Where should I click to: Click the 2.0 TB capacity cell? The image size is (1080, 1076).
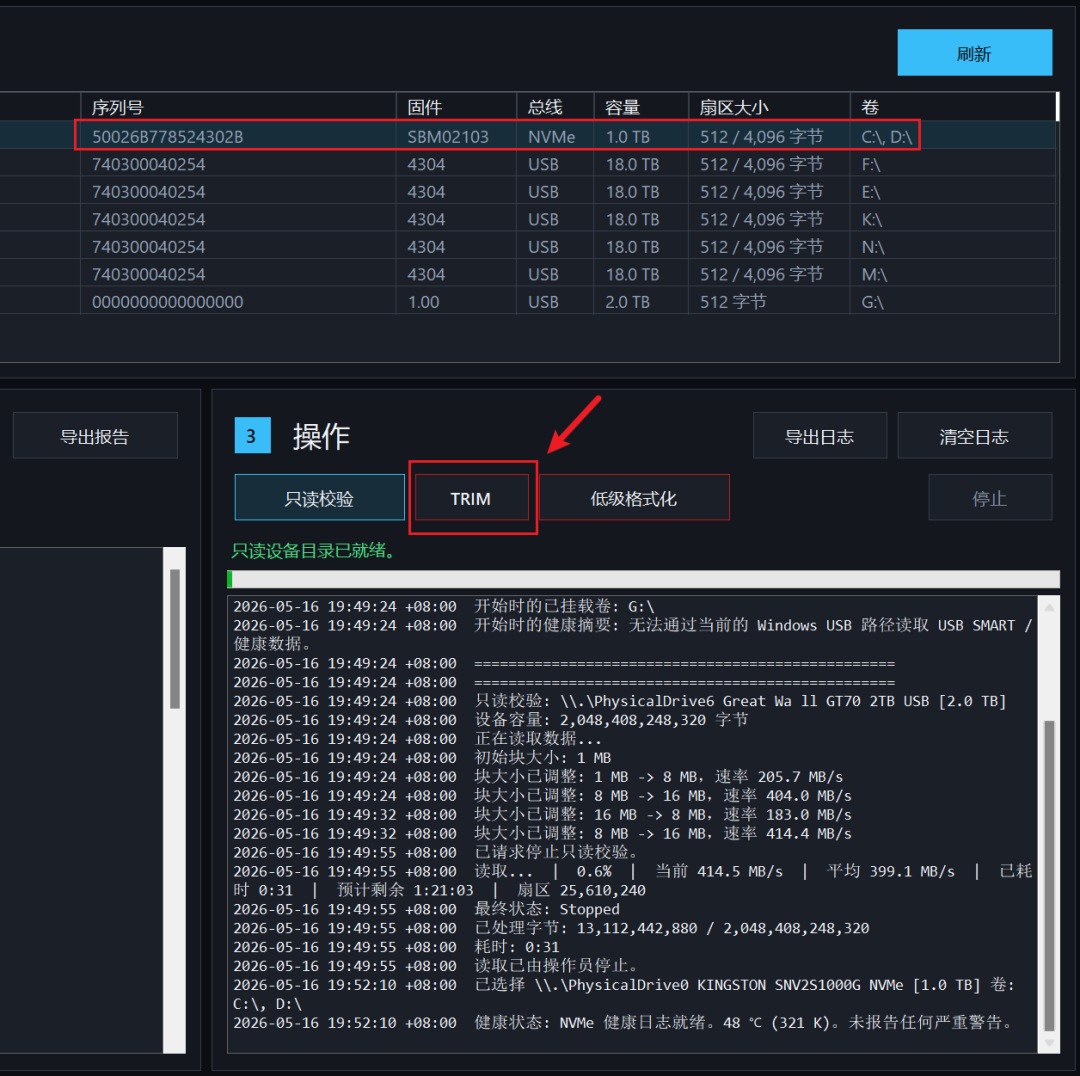[x=627, y=302]
